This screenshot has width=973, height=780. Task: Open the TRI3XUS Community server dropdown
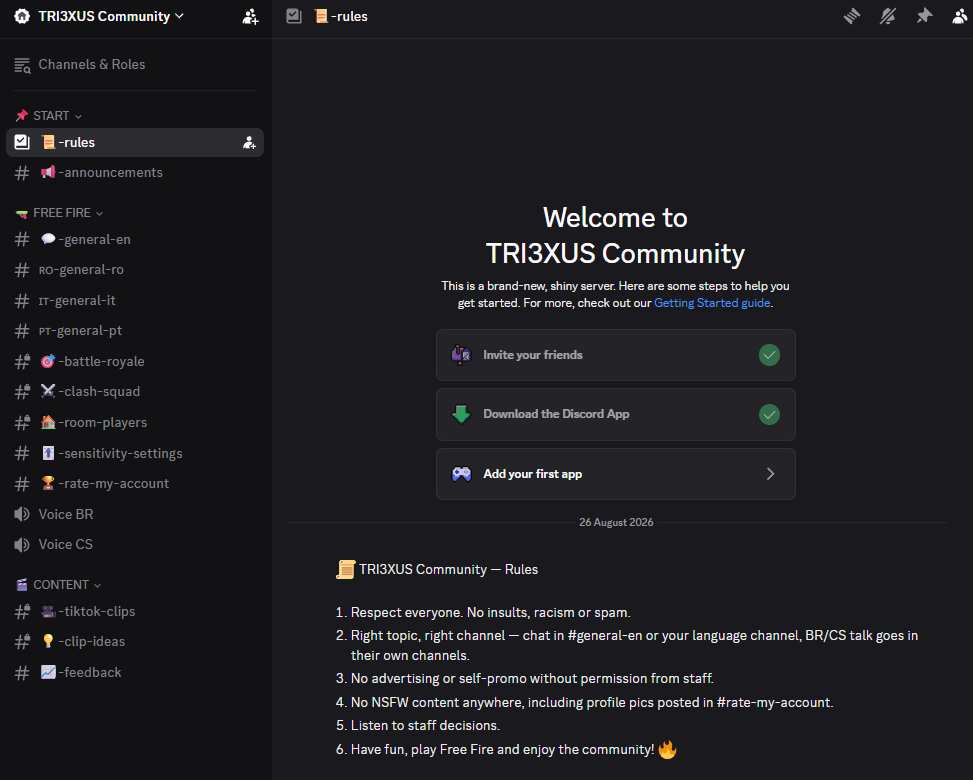[x=110, y=17]
